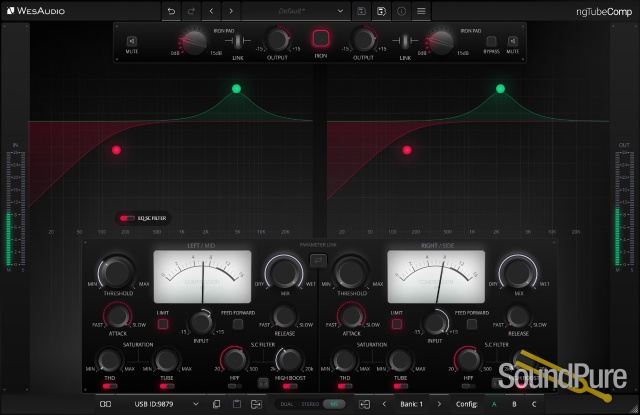The image size is (640, 415).
Task: Click the WesAudio logo
Action: point(36,11)
